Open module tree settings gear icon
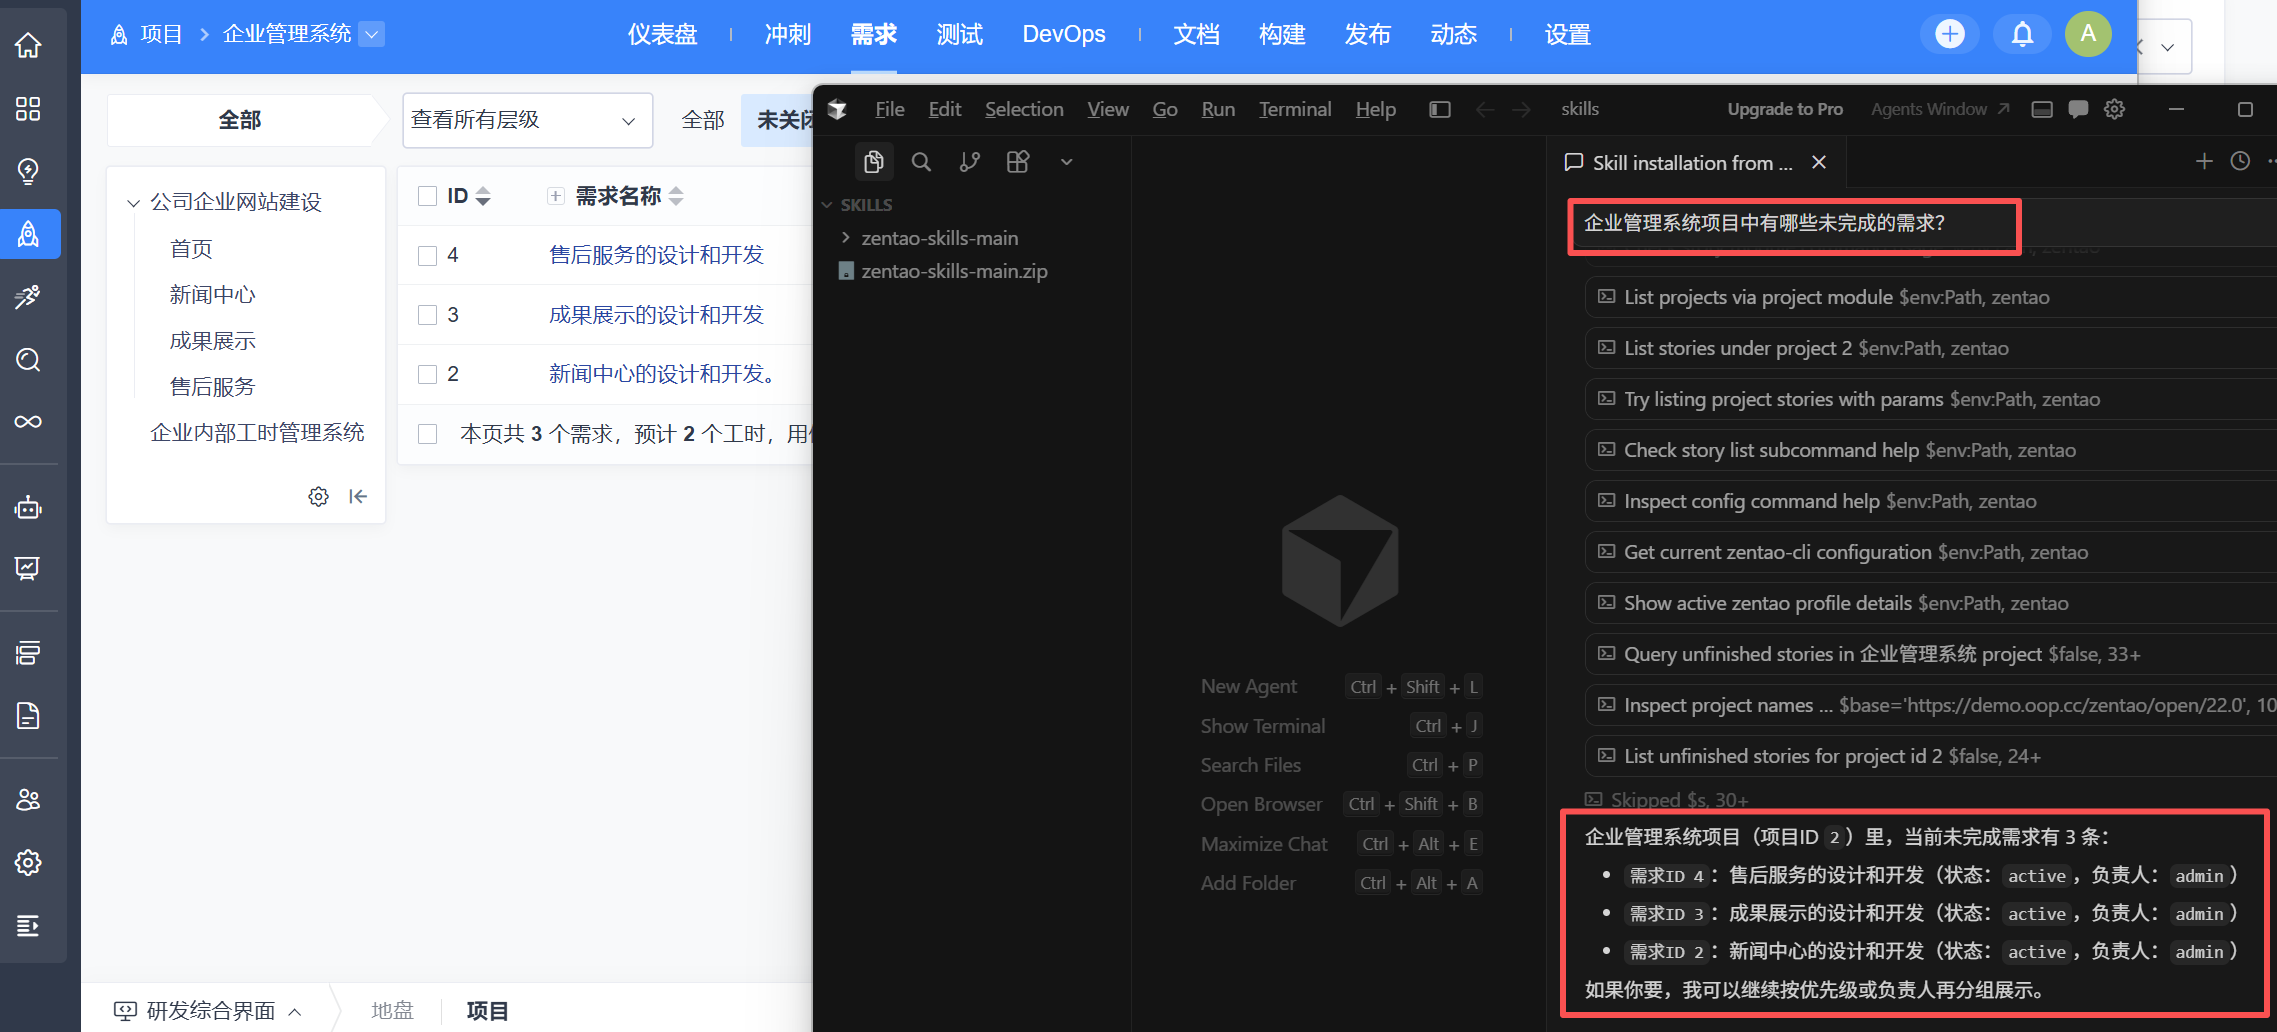 318,496
